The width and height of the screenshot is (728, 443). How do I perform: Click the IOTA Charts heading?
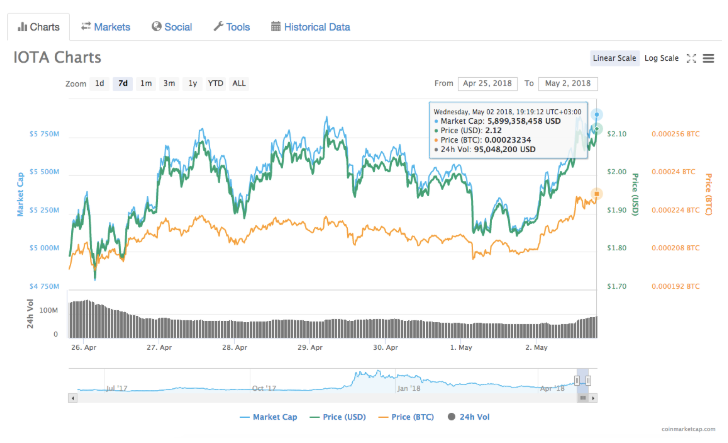tap(57, 58)
